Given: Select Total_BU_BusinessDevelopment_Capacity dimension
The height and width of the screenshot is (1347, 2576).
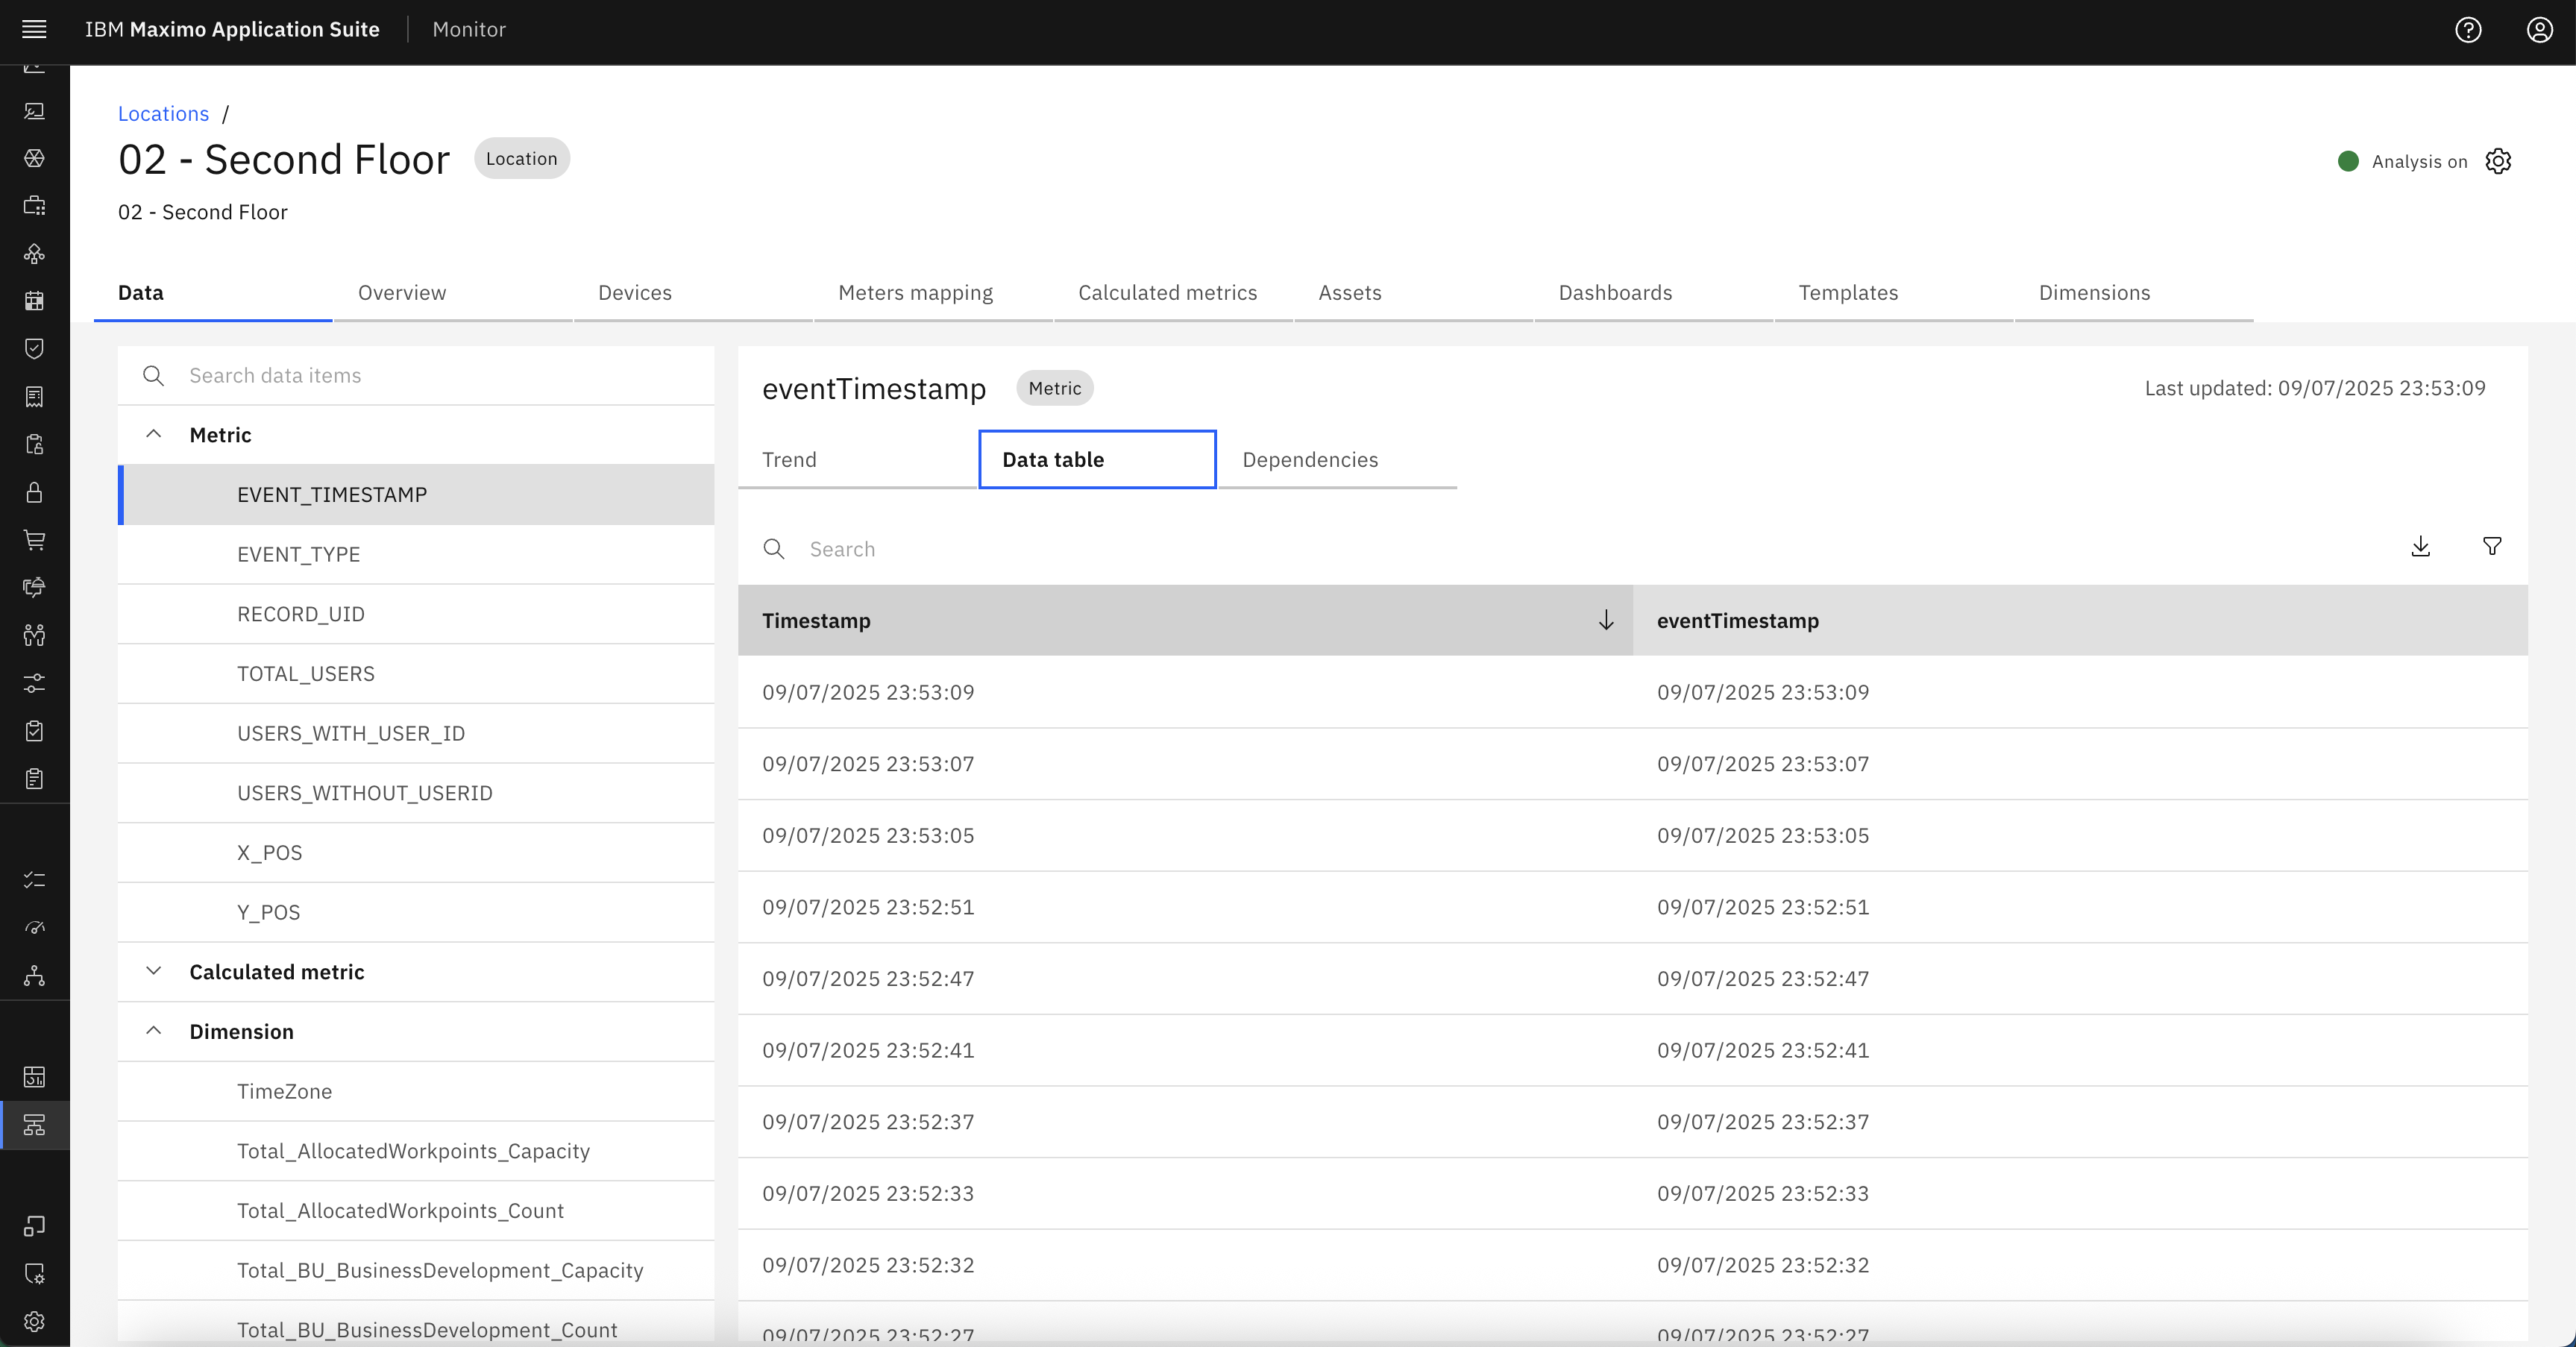Looking at the screenshot, I should (x=416, y=1270).
